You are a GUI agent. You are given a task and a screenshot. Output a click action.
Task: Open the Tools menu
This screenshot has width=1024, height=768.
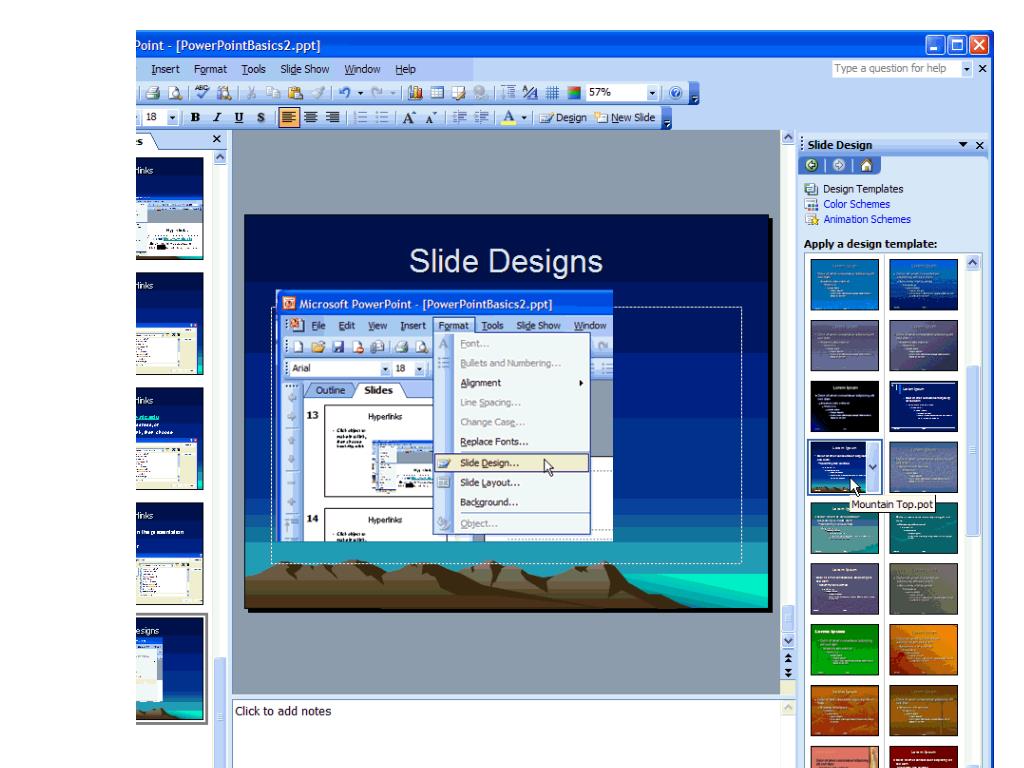[x=253, y=69]
